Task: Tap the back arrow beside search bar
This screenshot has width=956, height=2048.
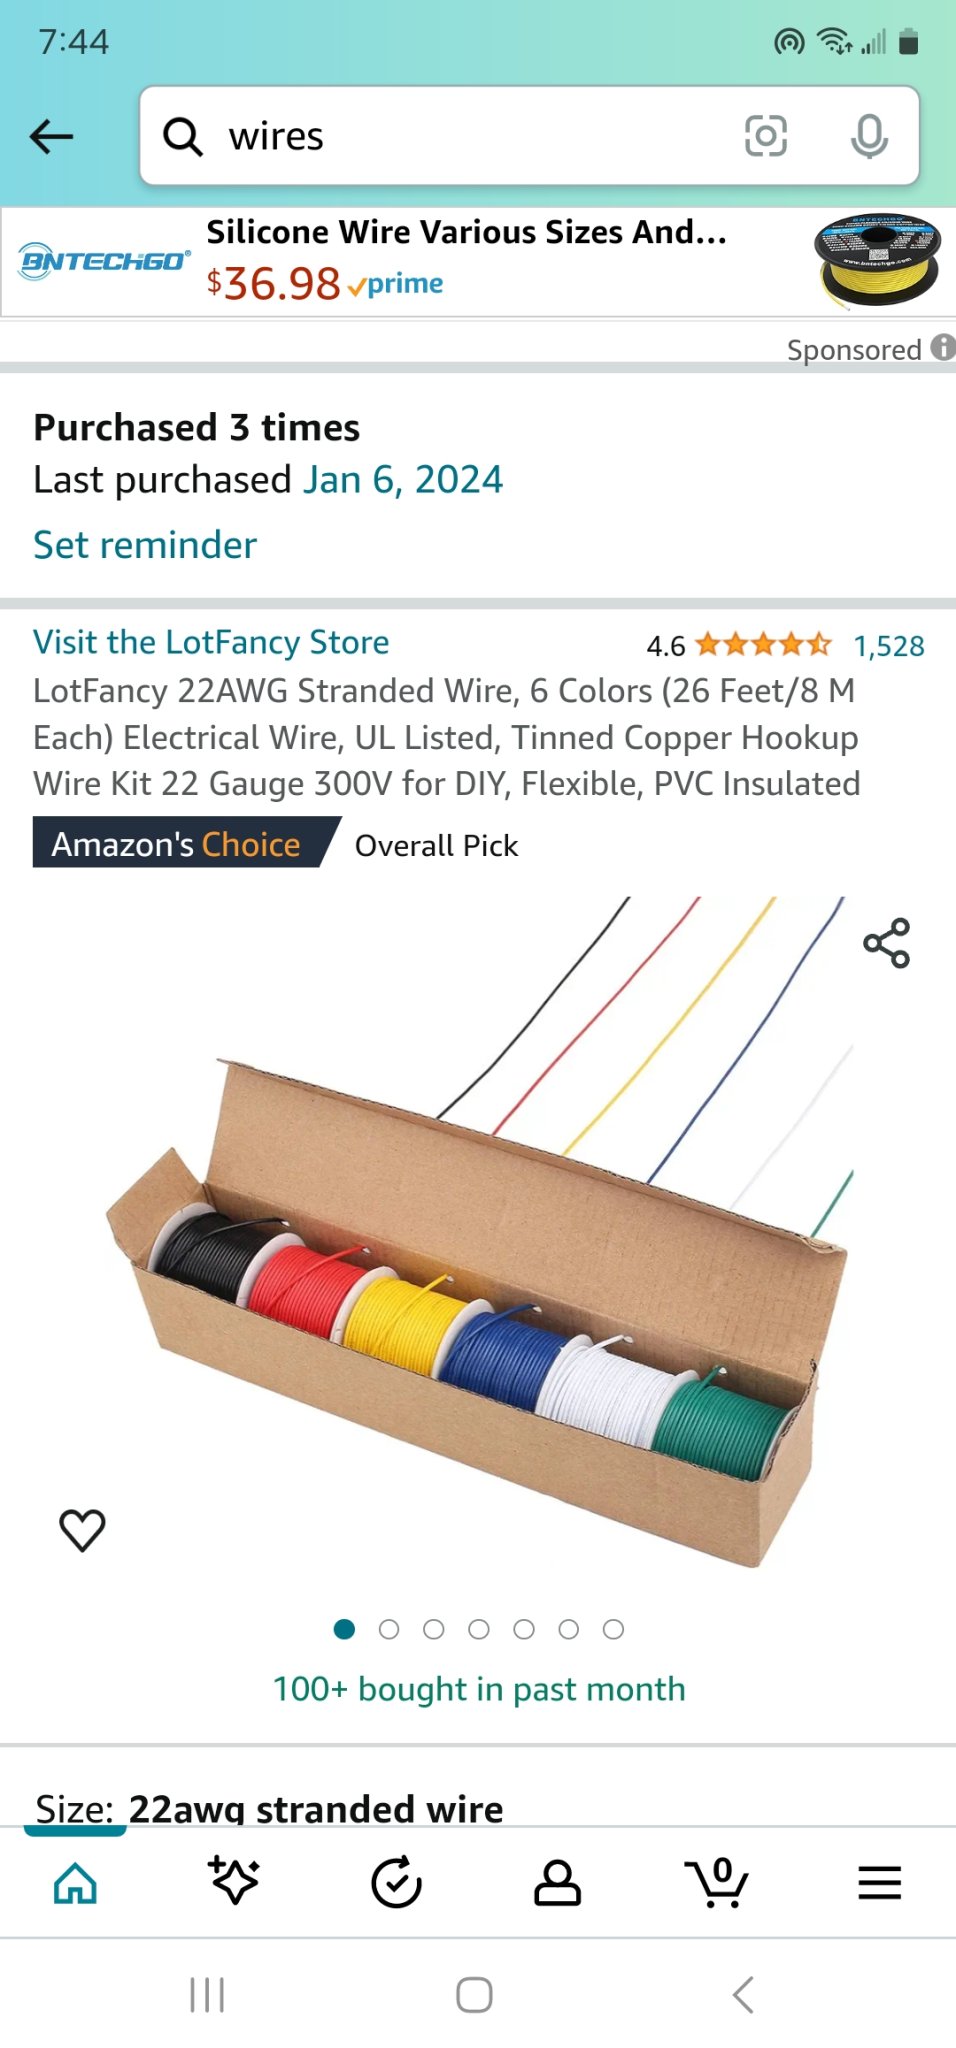Action: pos(52,136)
